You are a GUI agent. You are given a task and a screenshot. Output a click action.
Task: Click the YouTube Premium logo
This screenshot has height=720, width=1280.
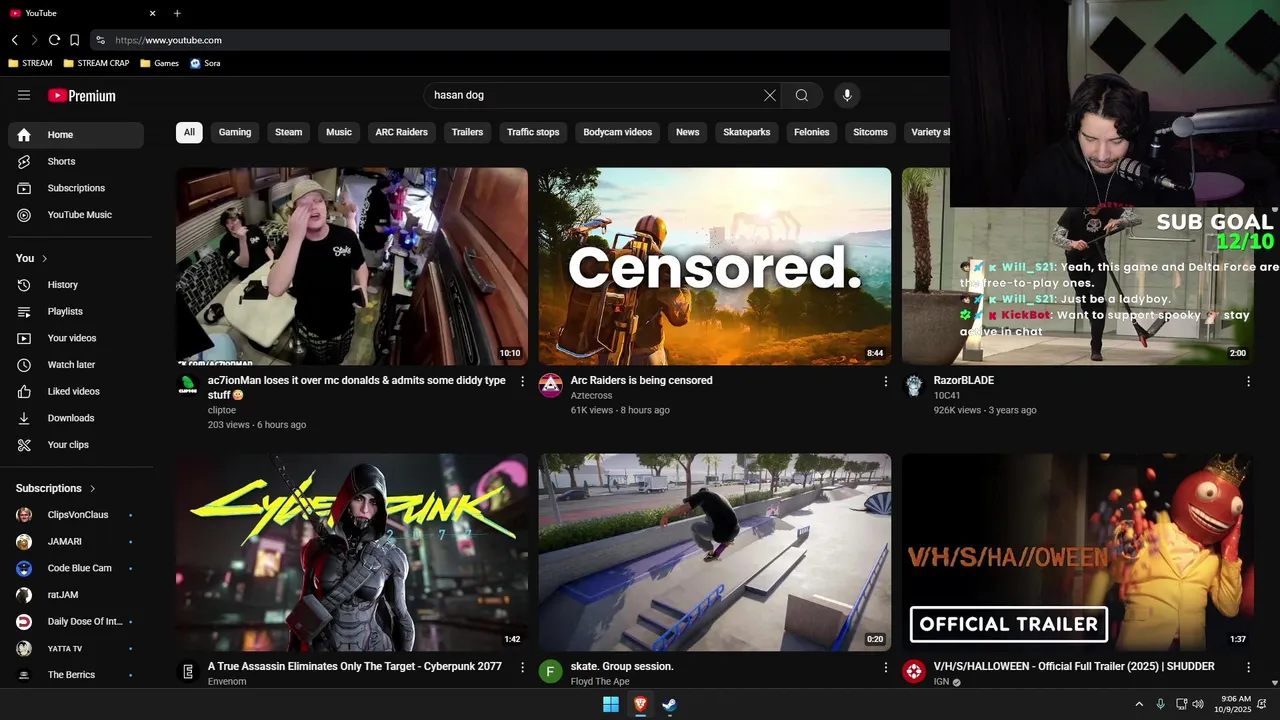pyautogui.click(x=82, y=96)
